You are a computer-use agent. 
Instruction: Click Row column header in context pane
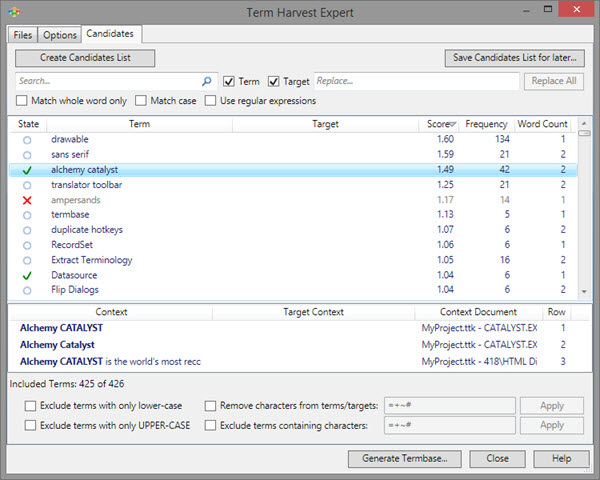tap(556, 312)
